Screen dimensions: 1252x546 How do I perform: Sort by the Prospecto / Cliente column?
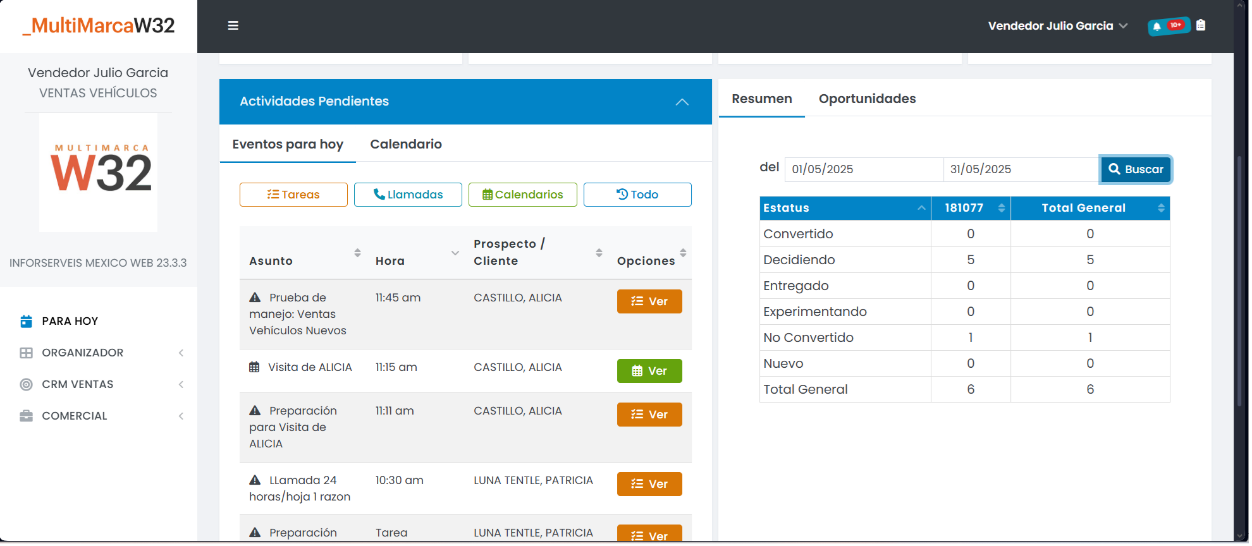pos(599,253)
